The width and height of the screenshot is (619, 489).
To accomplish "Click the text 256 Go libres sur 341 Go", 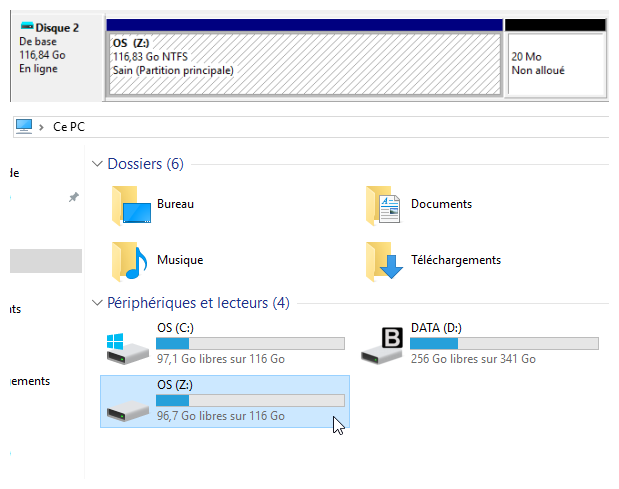I will [x=473, y=359].
